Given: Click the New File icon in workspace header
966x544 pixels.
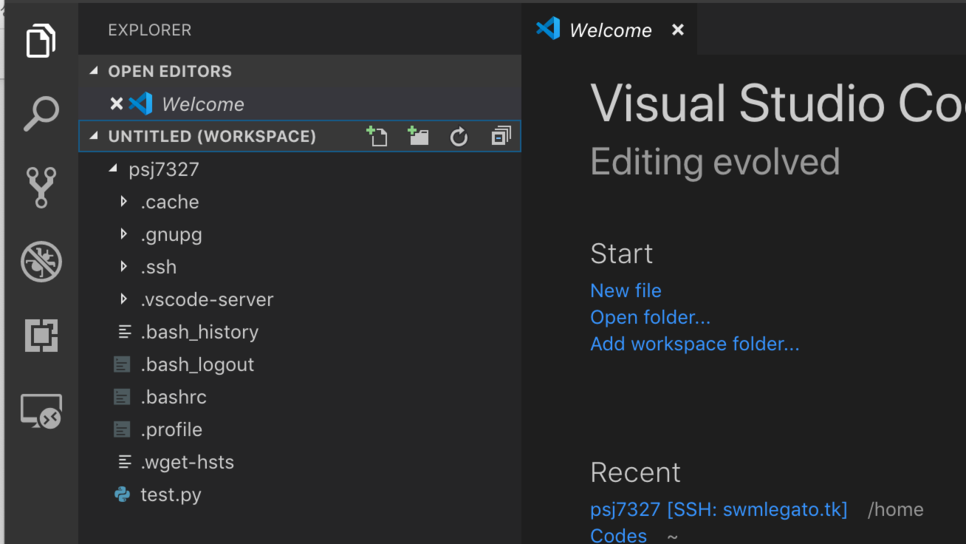Looking at the screenshot, I should click(376, 136).
